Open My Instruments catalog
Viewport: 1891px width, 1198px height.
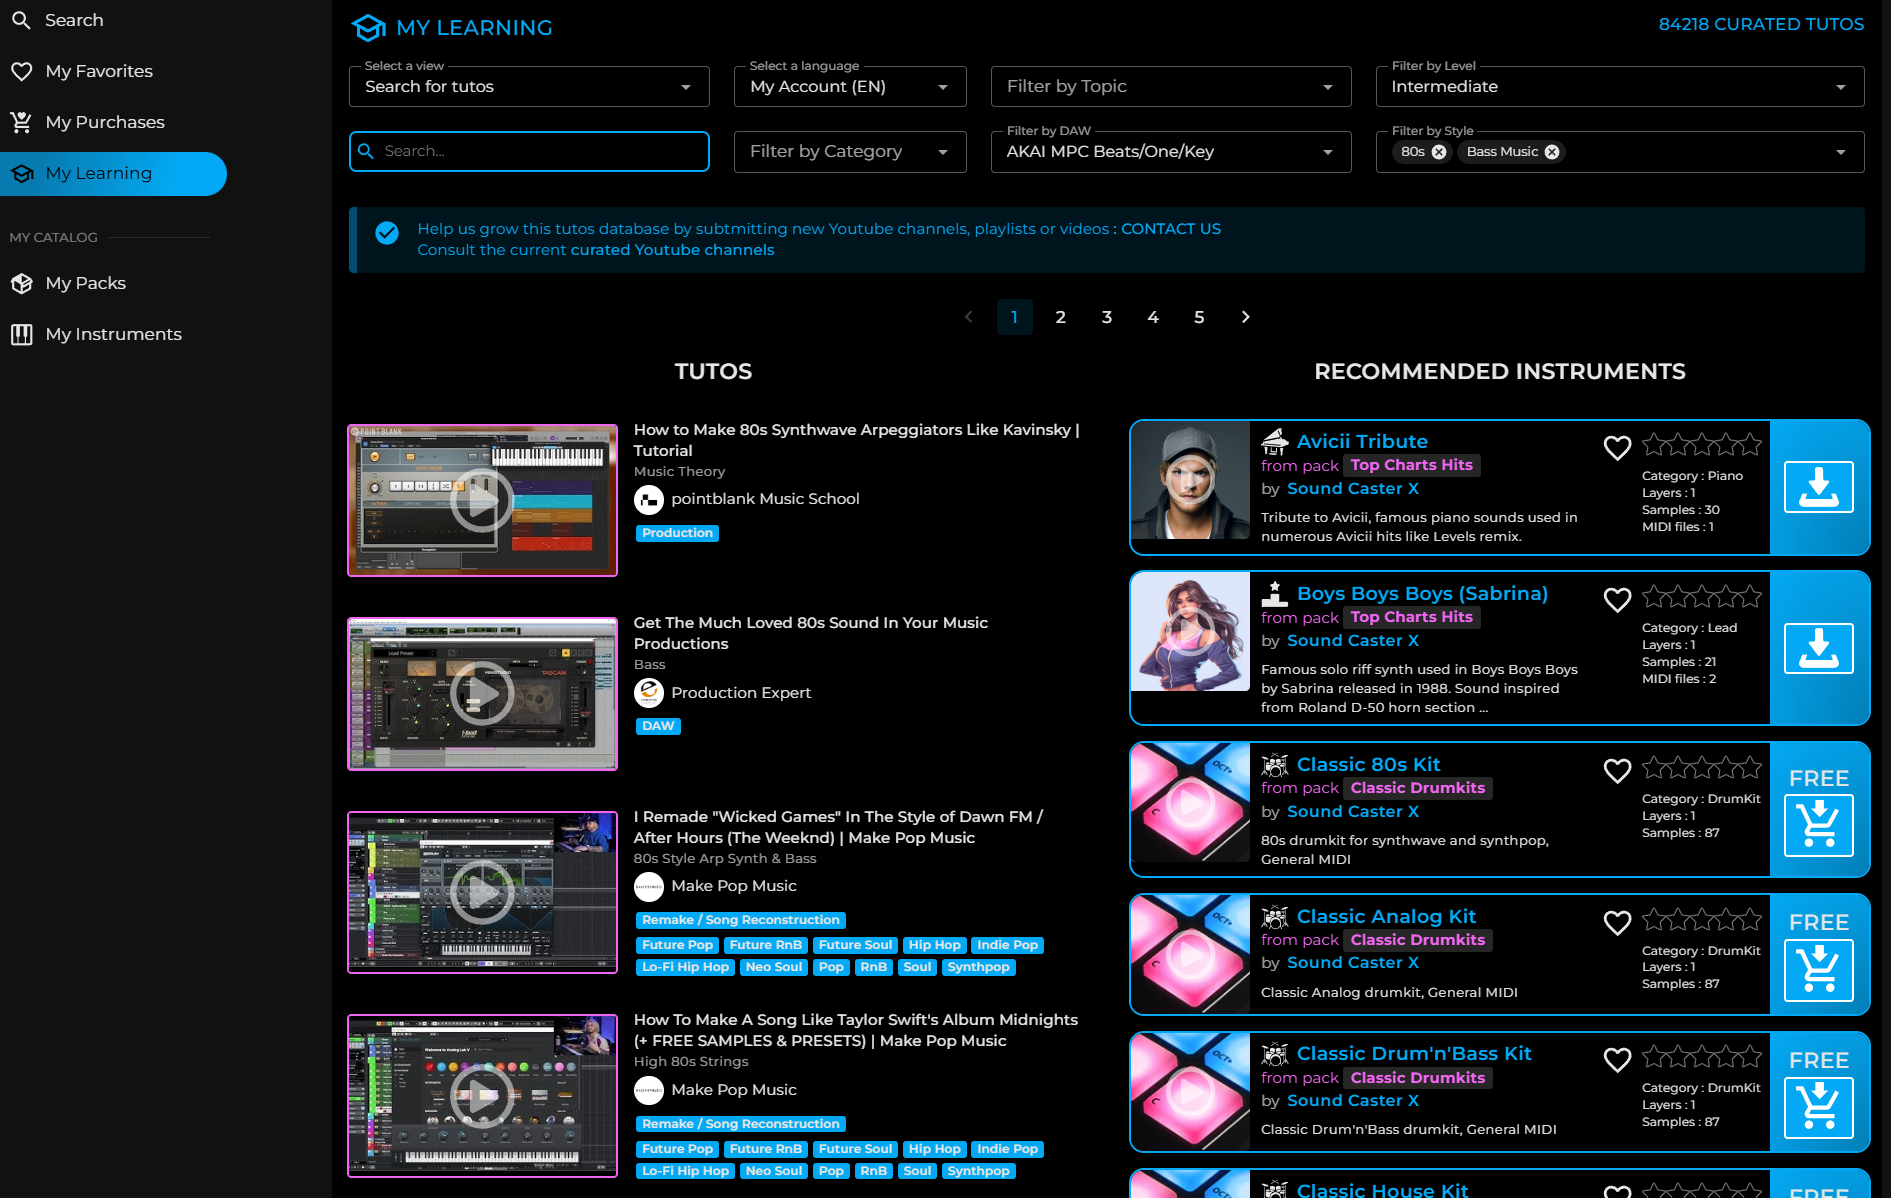pos(96,334)
